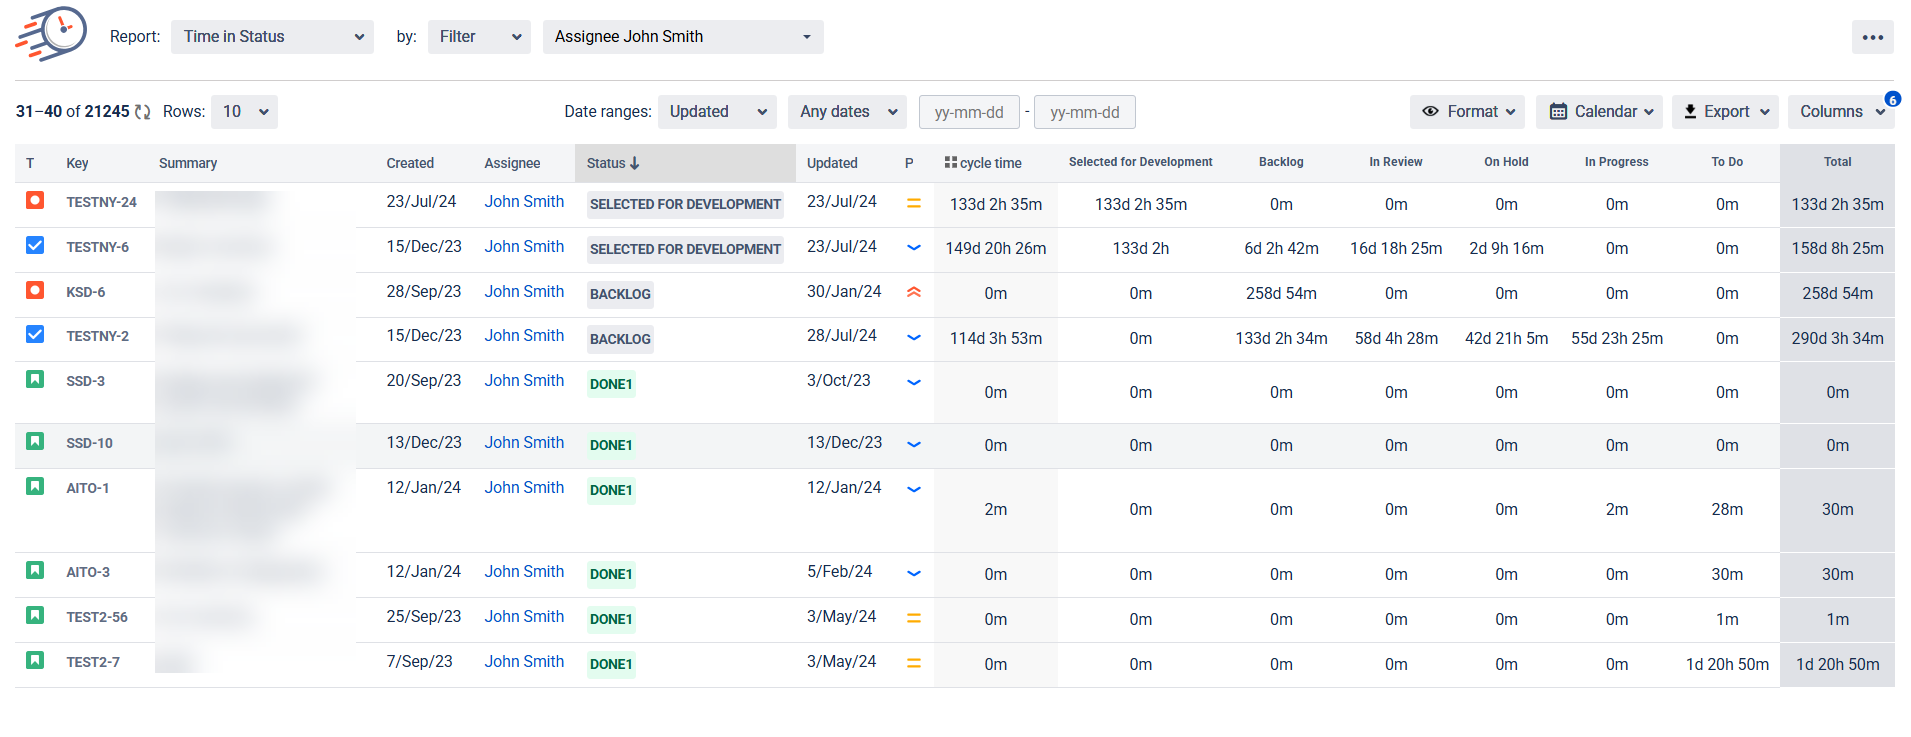Open the Export button menu
1911x737 pixels.
coord(1725,112)
